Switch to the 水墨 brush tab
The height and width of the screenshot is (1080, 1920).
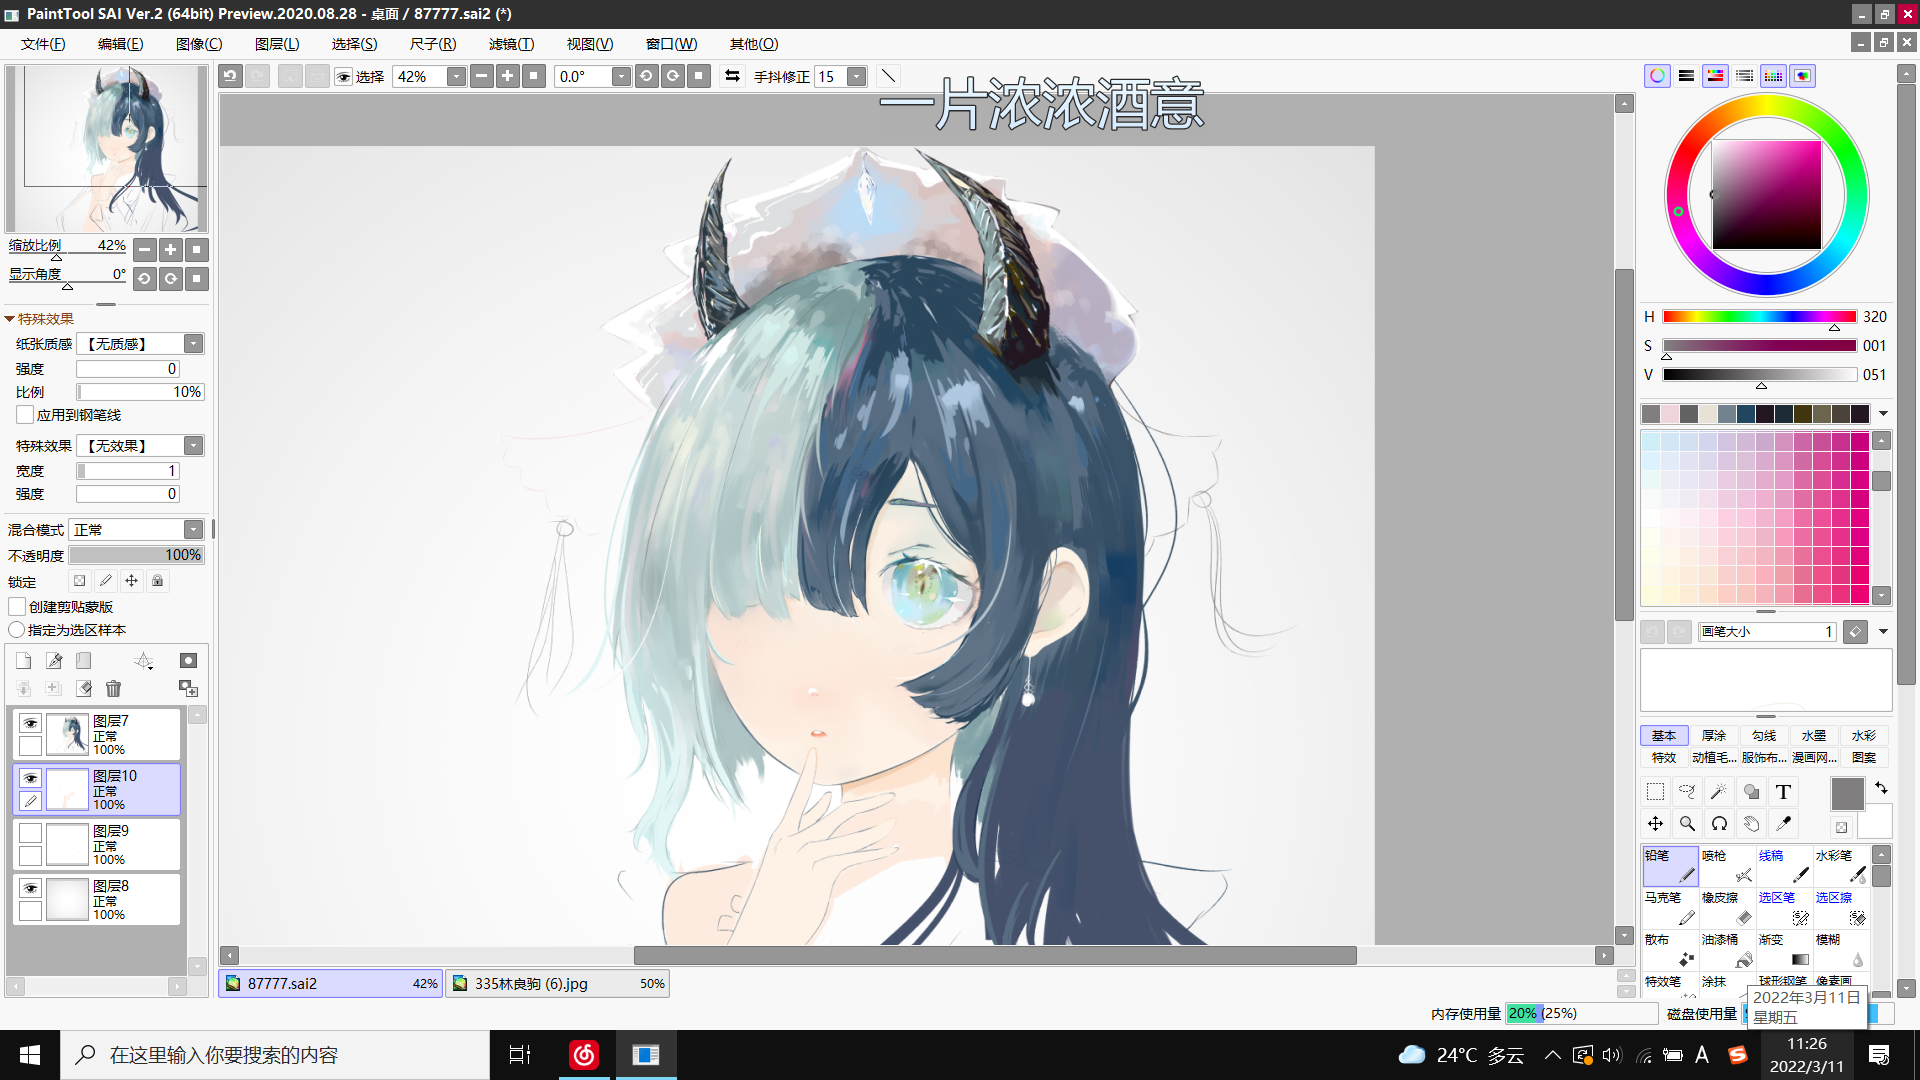click(1814, 736)
